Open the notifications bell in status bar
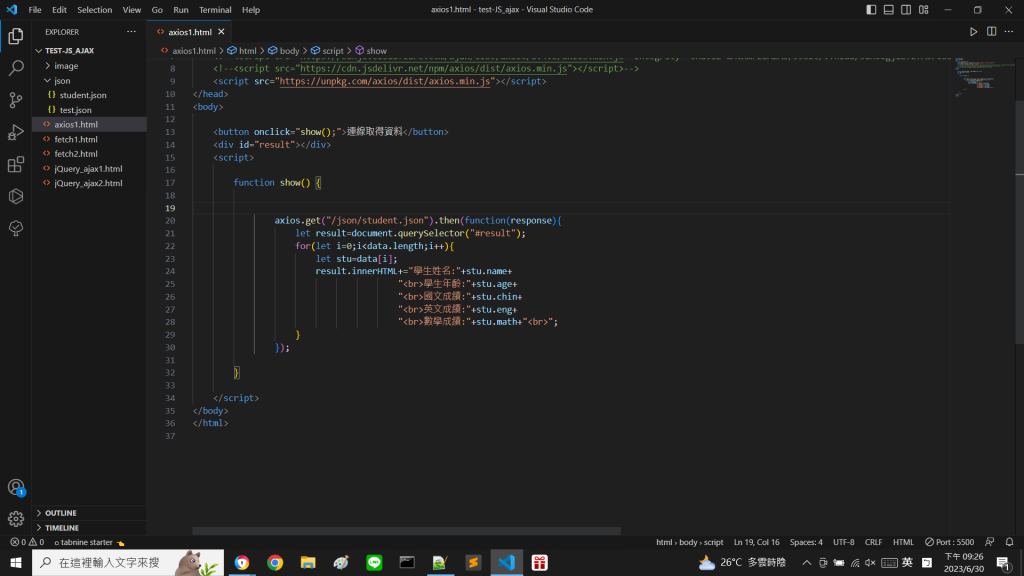 pos(1009,542)
